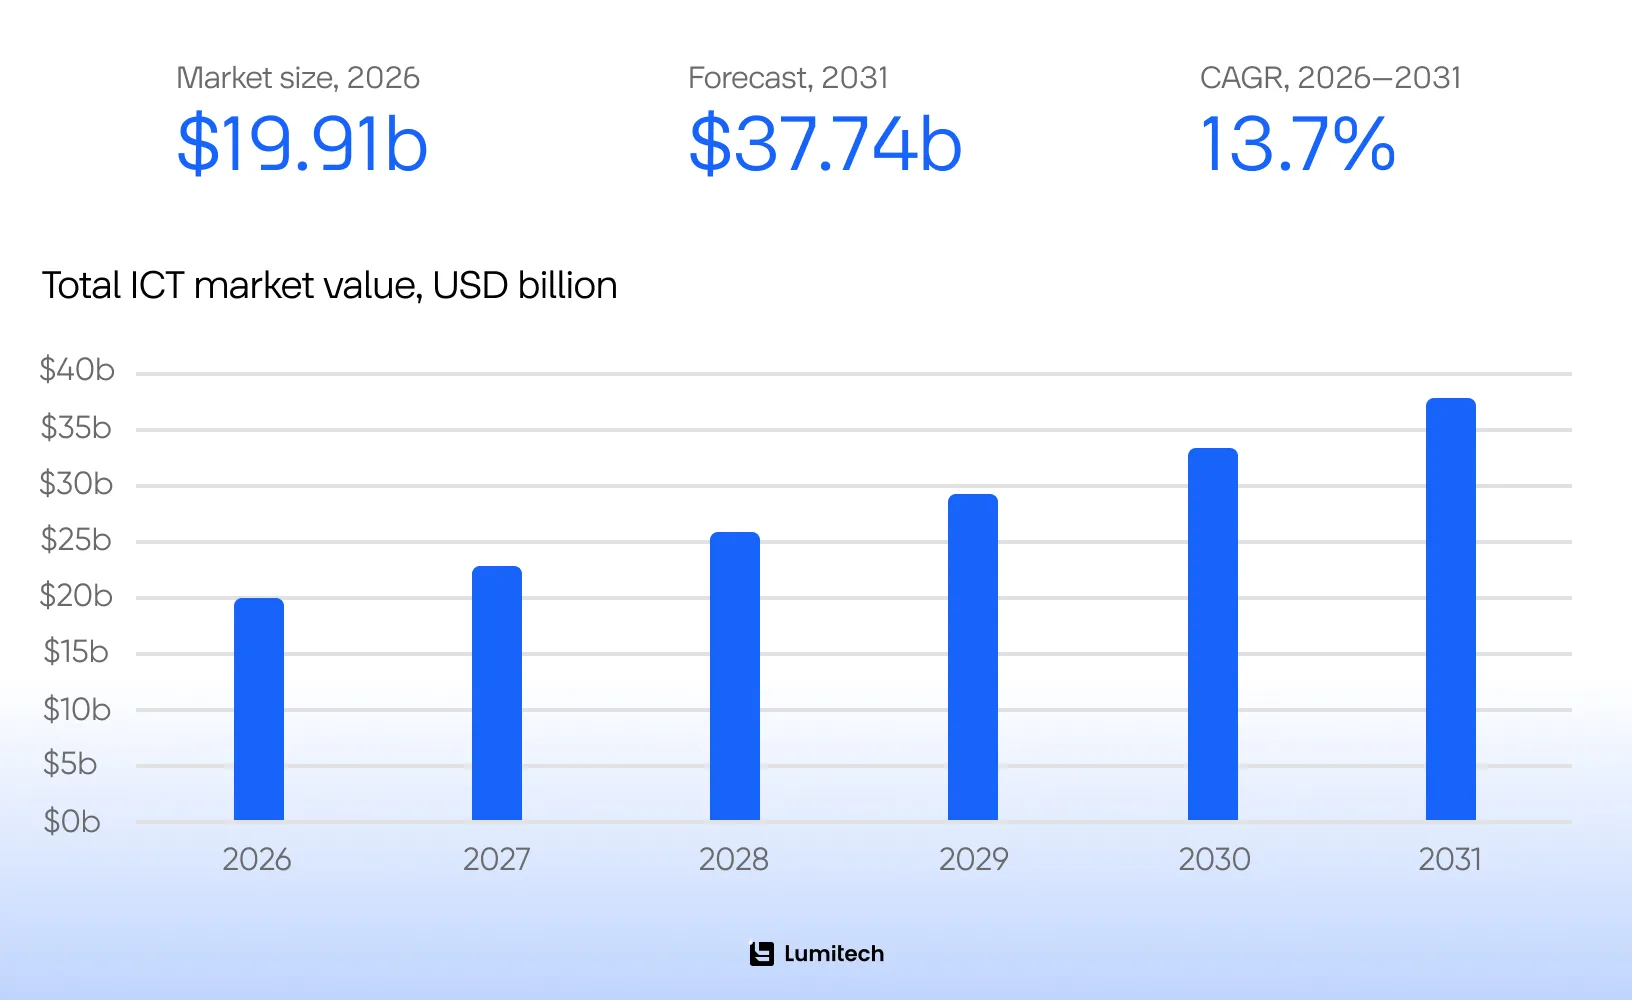Click the $25b y-axis label
This screenshot has width=1632, height=1000.
(76, 540)
